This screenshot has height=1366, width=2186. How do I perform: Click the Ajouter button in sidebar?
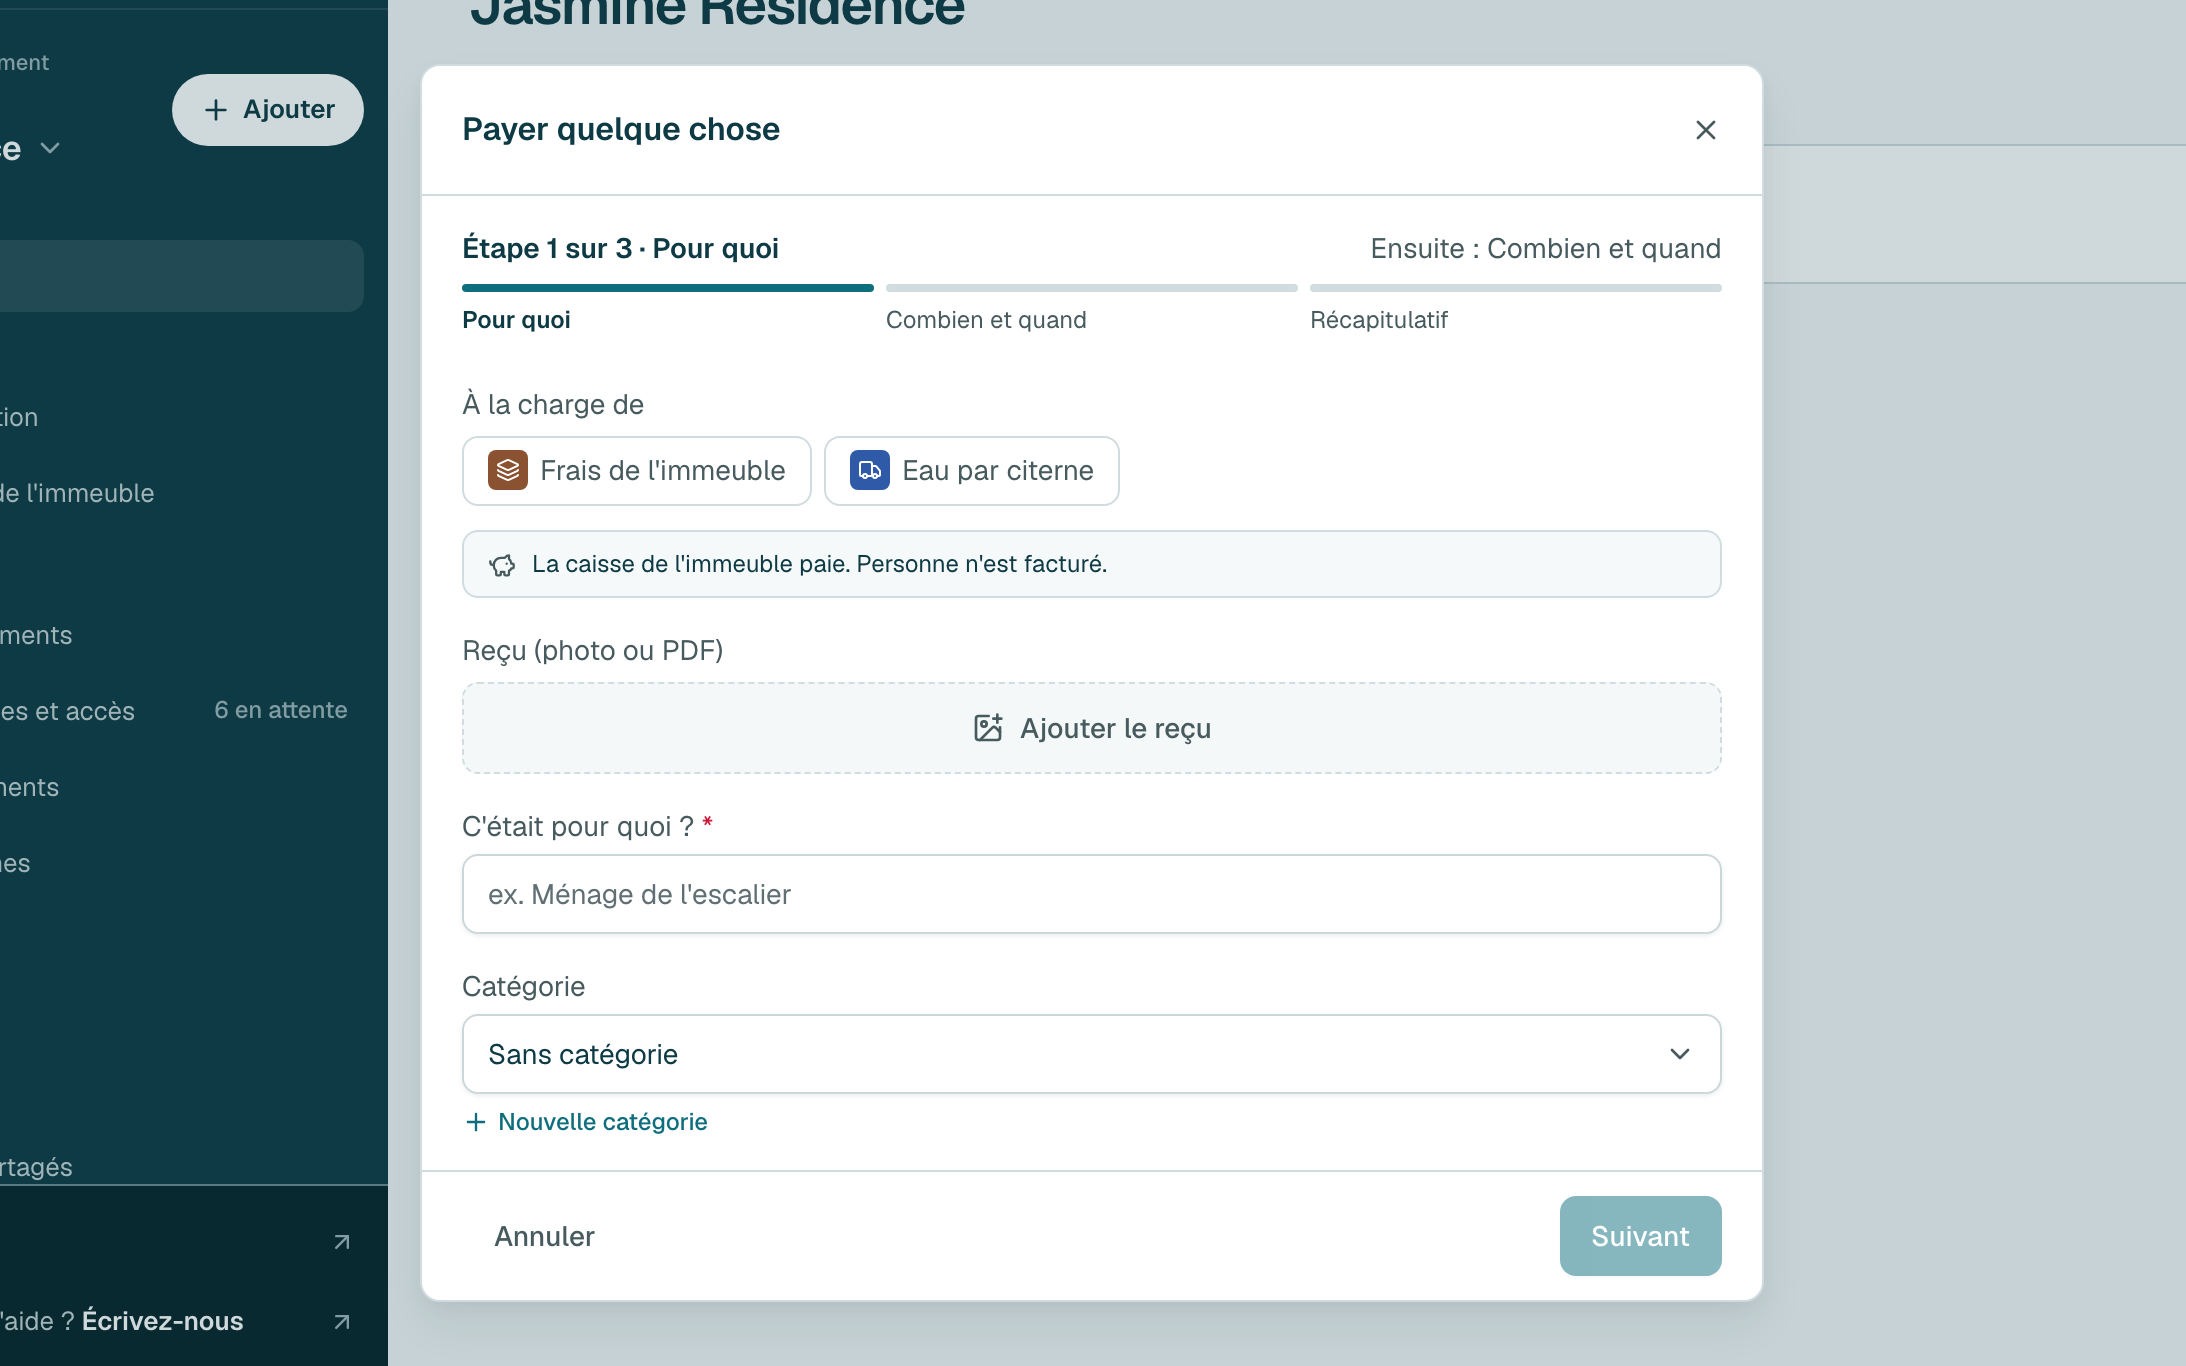268,110
